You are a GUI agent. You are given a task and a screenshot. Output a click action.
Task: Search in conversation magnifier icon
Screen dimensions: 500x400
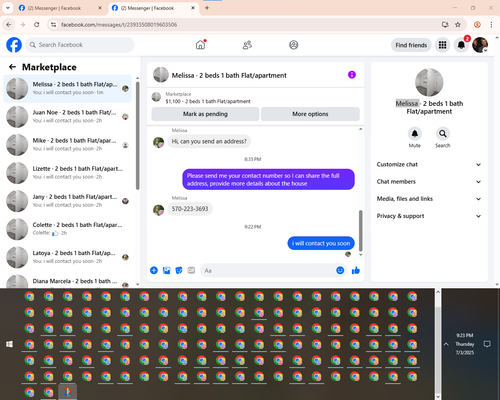click(442, 134)
